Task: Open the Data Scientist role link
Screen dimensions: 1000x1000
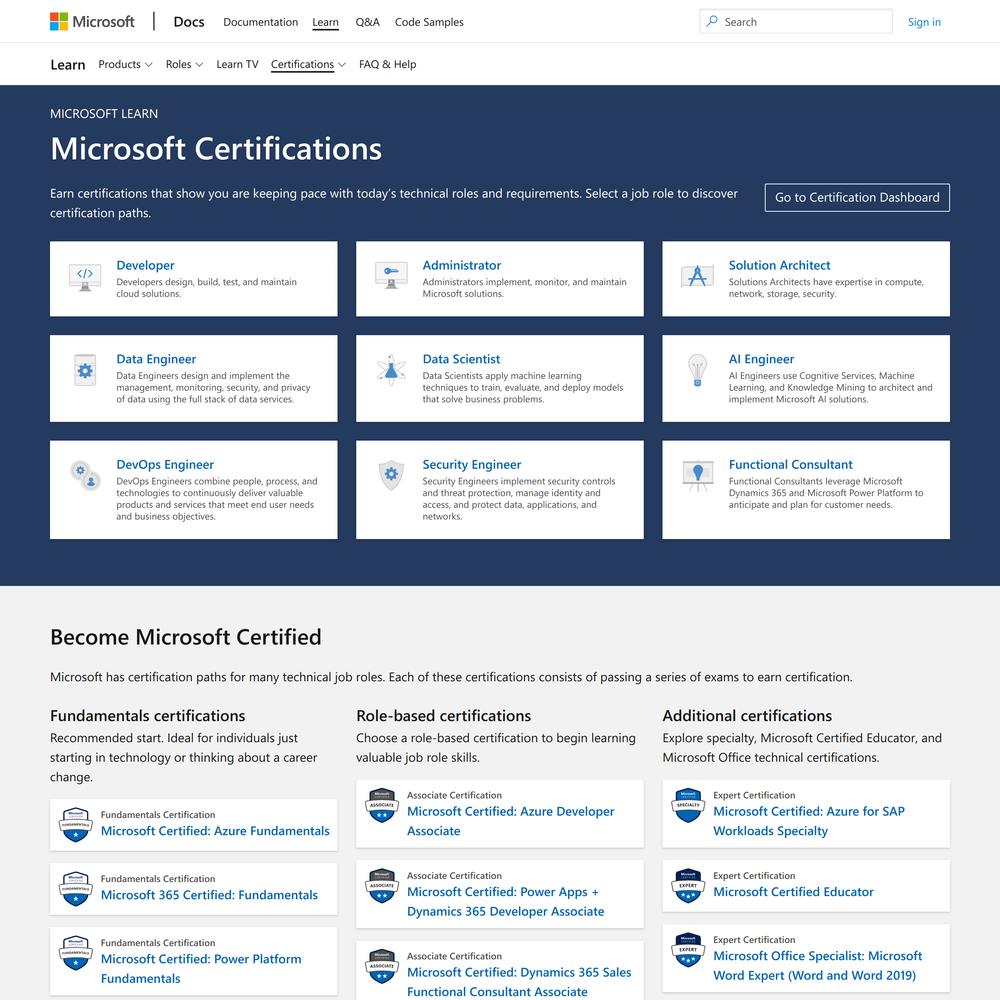Action: click(461, 358)
